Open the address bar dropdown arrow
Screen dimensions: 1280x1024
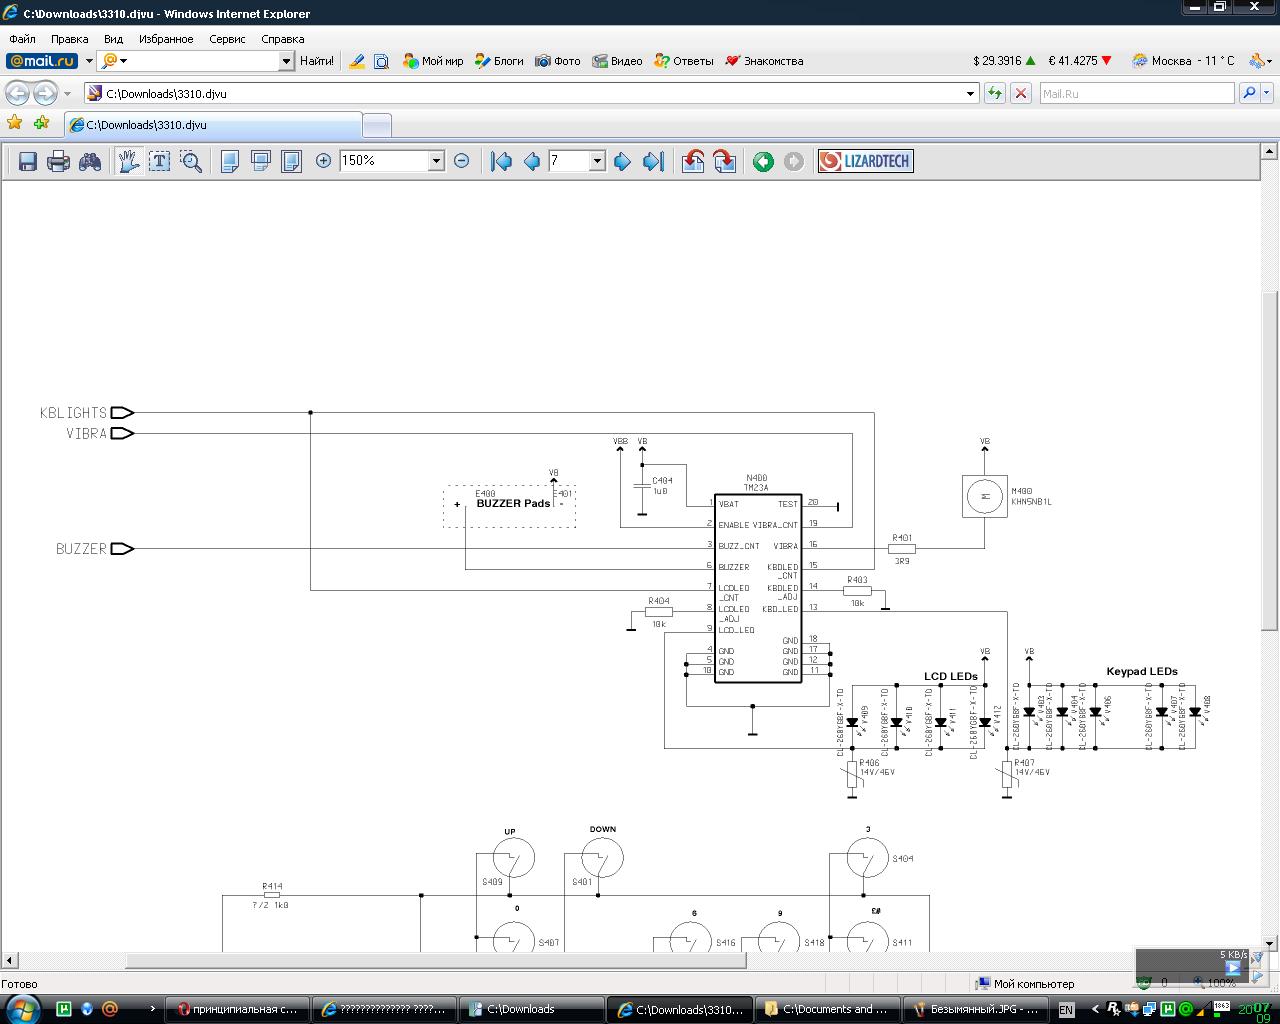coord(970,93)
